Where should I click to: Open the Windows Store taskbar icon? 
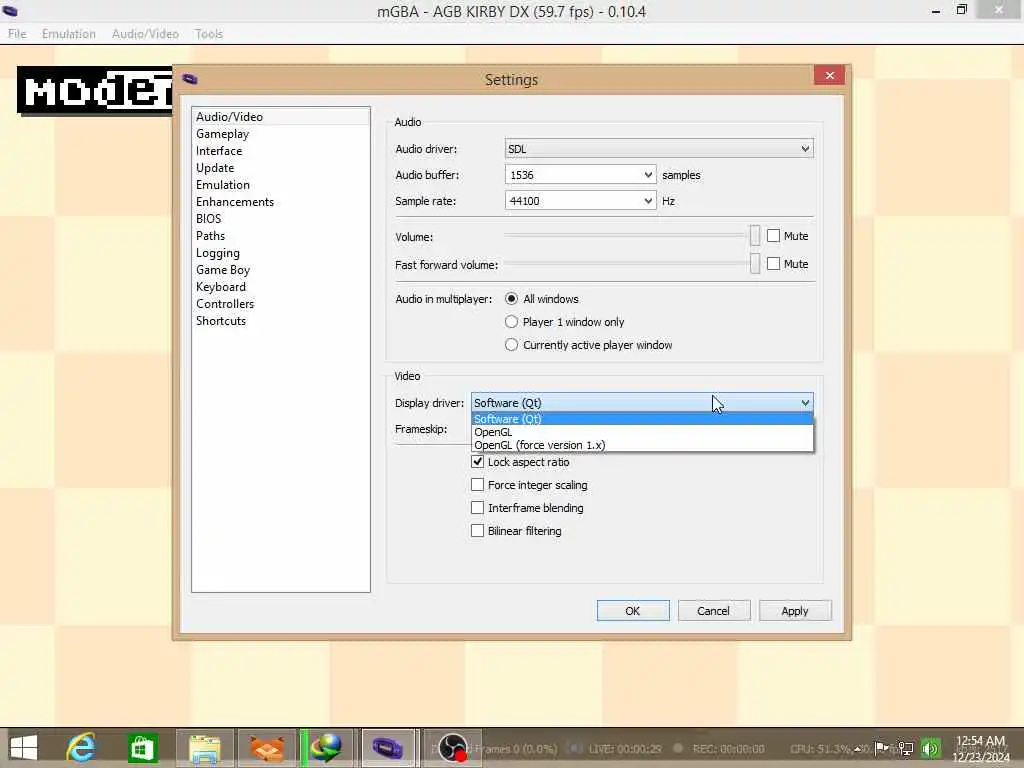(x=143, y=748)
